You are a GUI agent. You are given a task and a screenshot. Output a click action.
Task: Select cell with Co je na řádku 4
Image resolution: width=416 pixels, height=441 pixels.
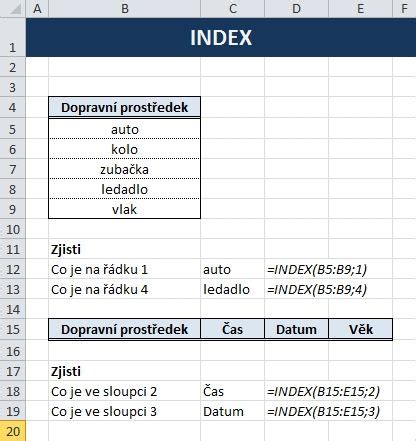click(x=125, y=289)
